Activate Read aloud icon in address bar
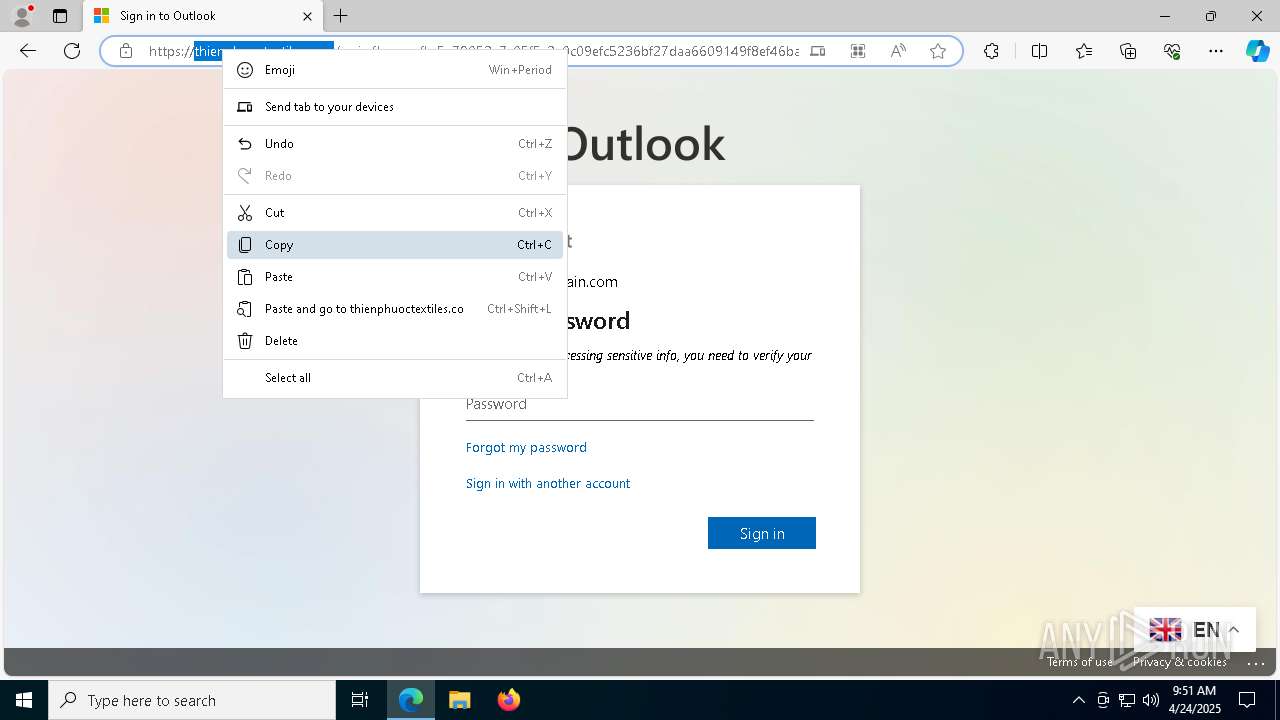Screen dimensions: 1280x720 pos(898,51)
